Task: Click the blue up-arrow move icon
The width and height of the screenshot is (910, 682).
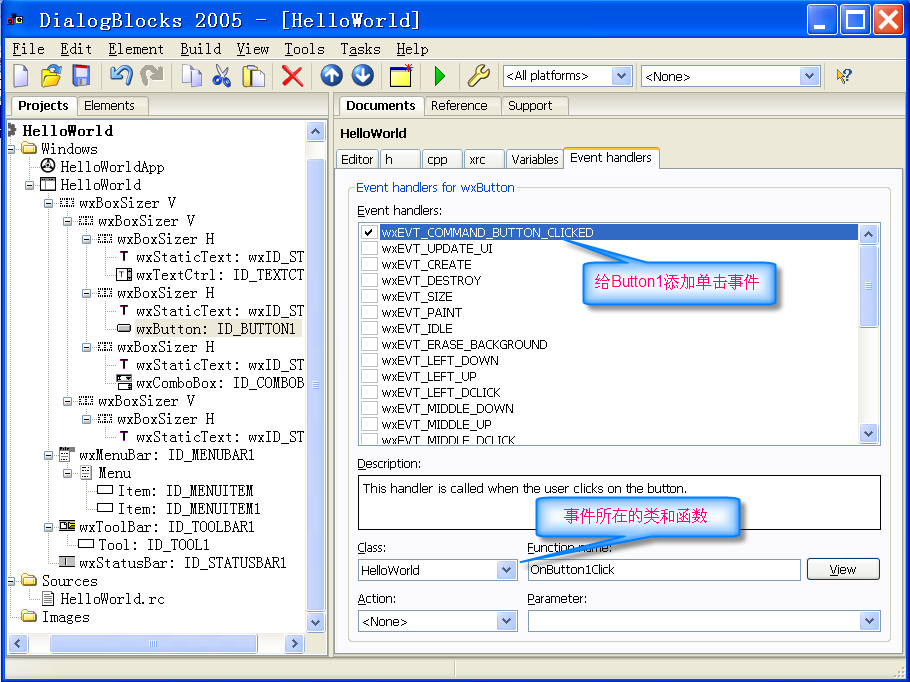Action: pos(330,75)
